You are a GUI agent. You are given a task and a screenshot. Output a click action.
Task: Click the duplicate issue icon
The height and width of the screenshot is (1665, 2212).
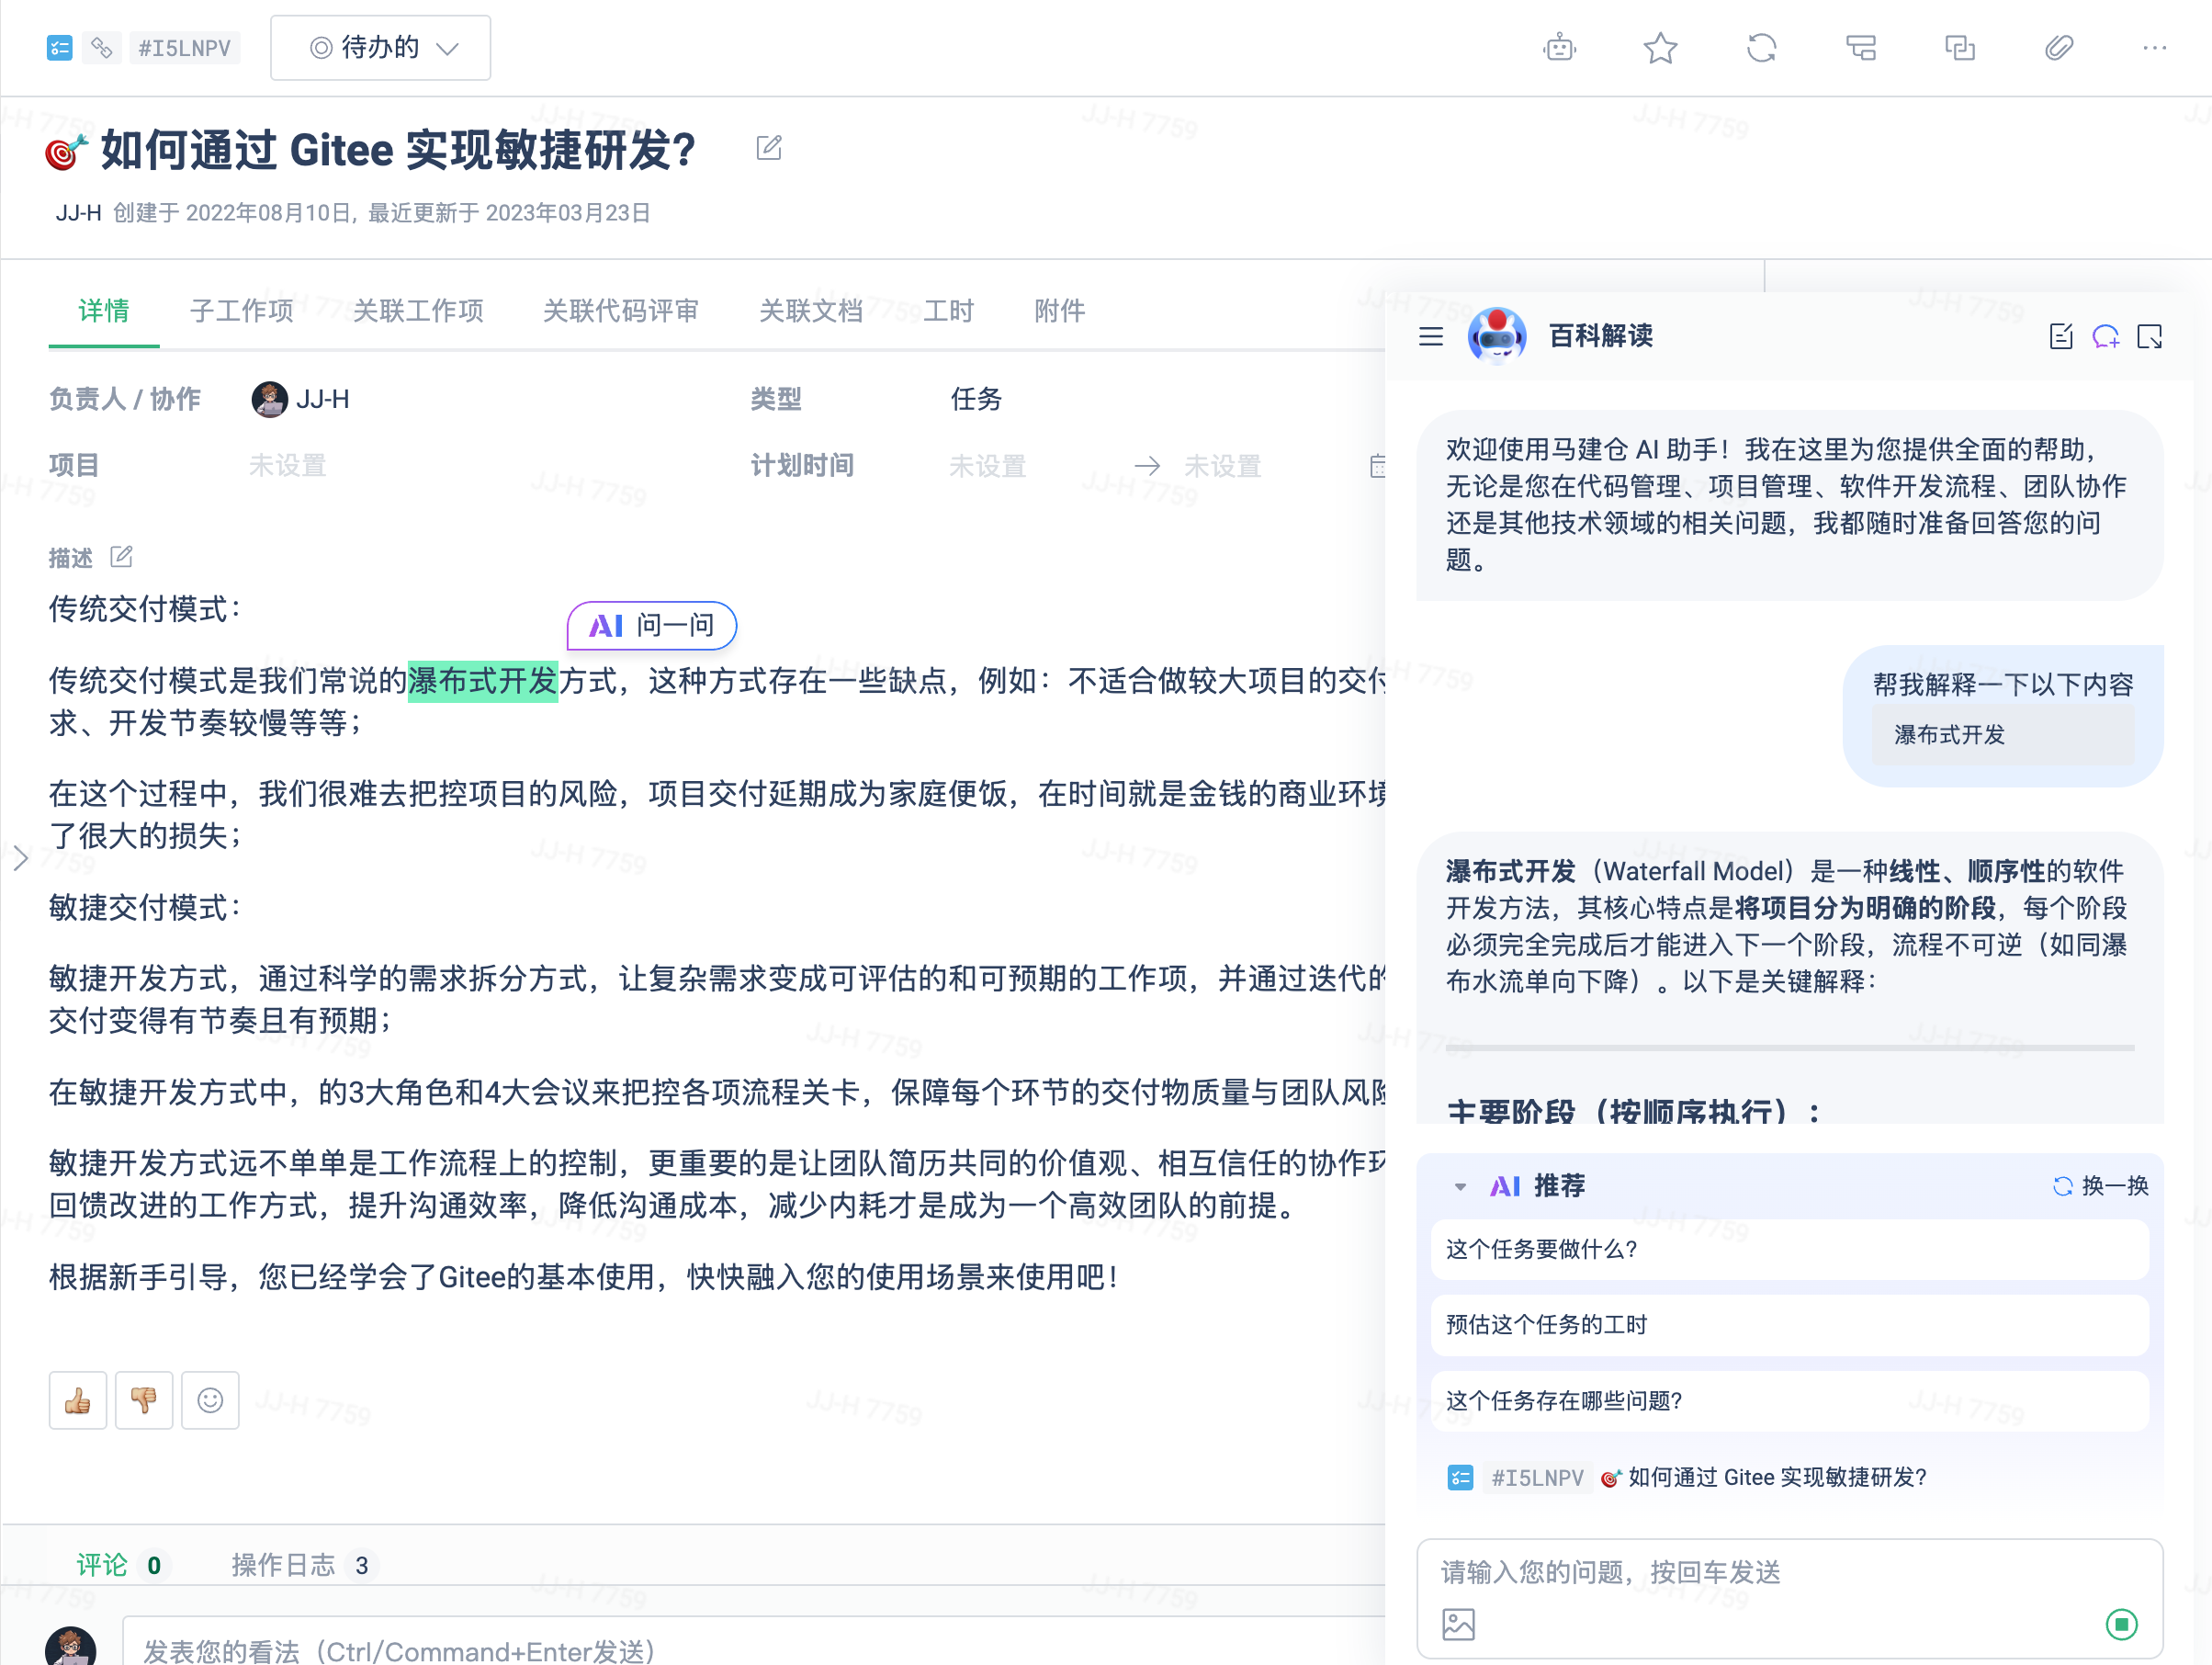click(x=1959, y=47)
